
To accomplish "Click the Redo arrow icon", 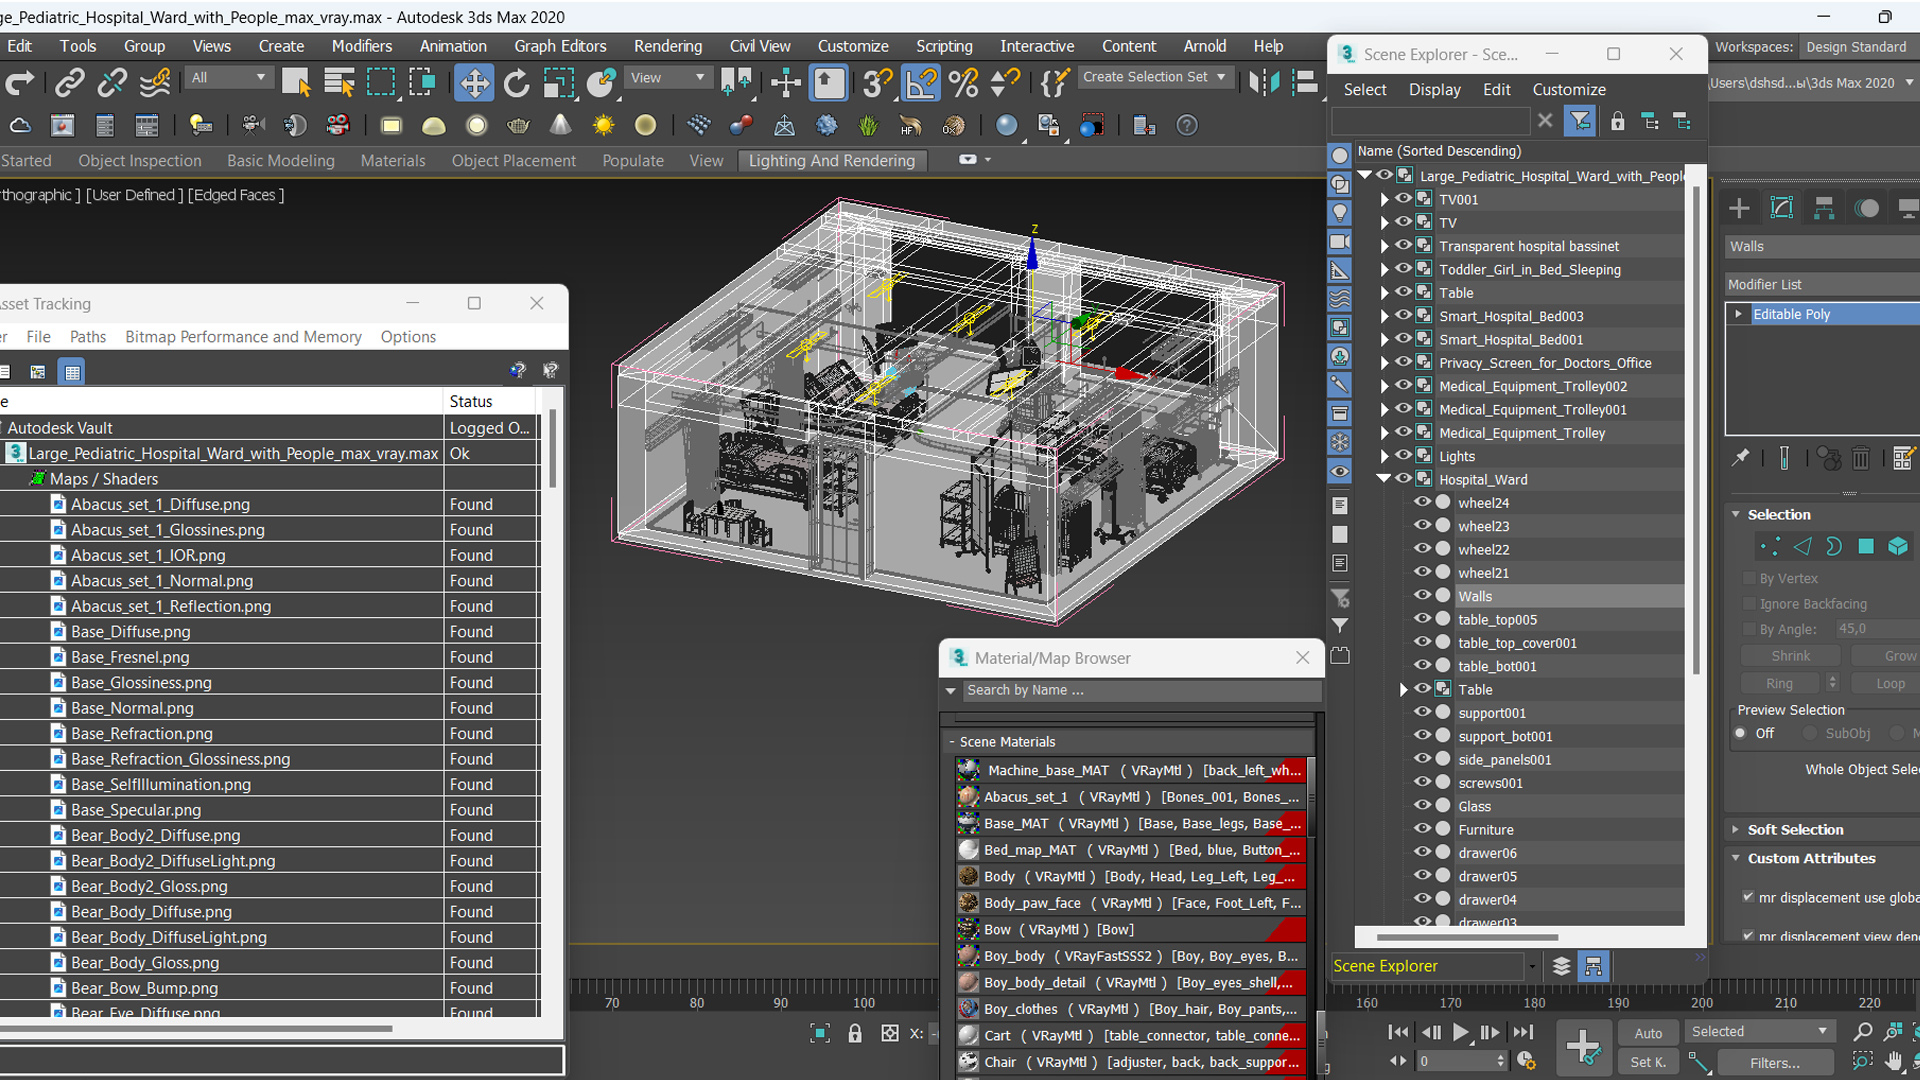I will pos(20,82).
